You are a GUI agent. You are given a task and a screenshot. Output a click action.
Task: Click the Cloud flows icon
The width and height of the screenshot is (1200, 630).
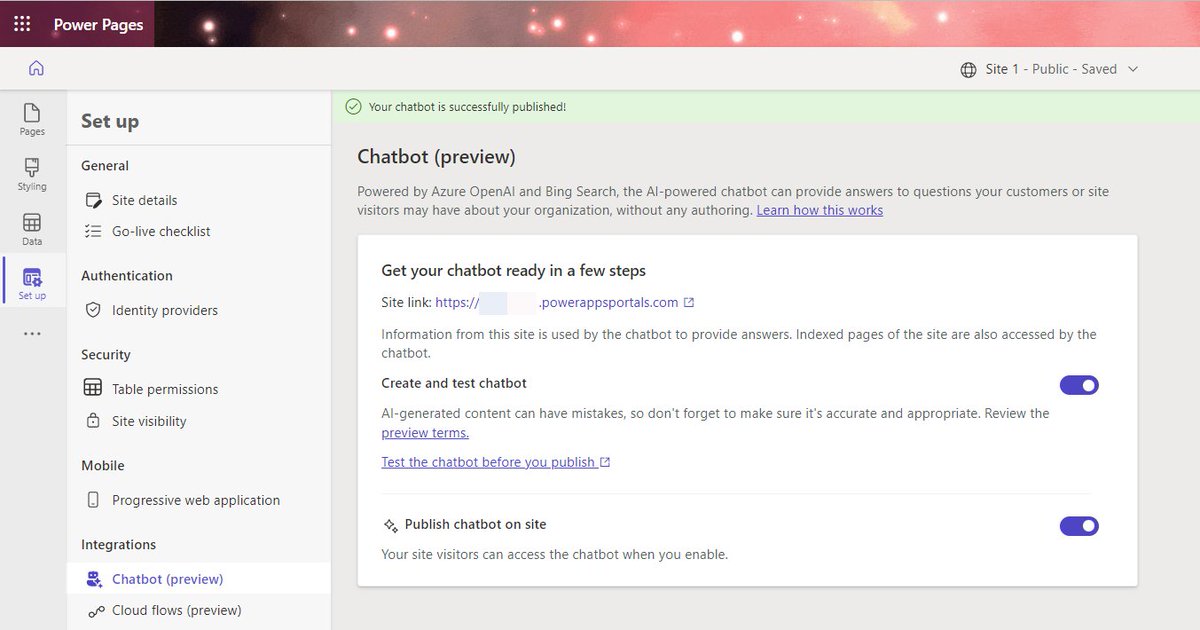pyautogui.click(x=96, y=611)
